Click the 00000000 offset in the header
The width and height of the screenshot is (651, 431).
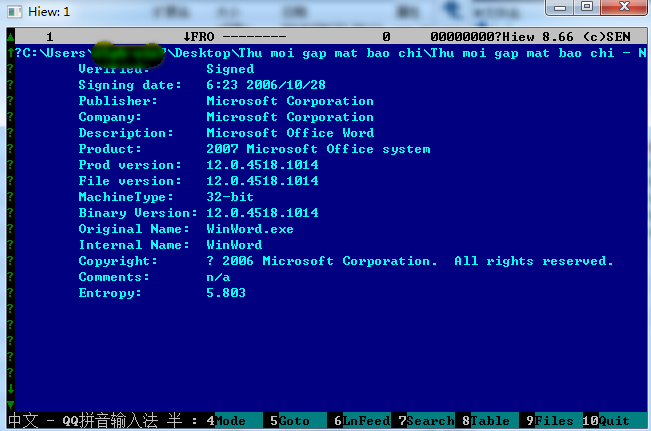click(462, 37)
